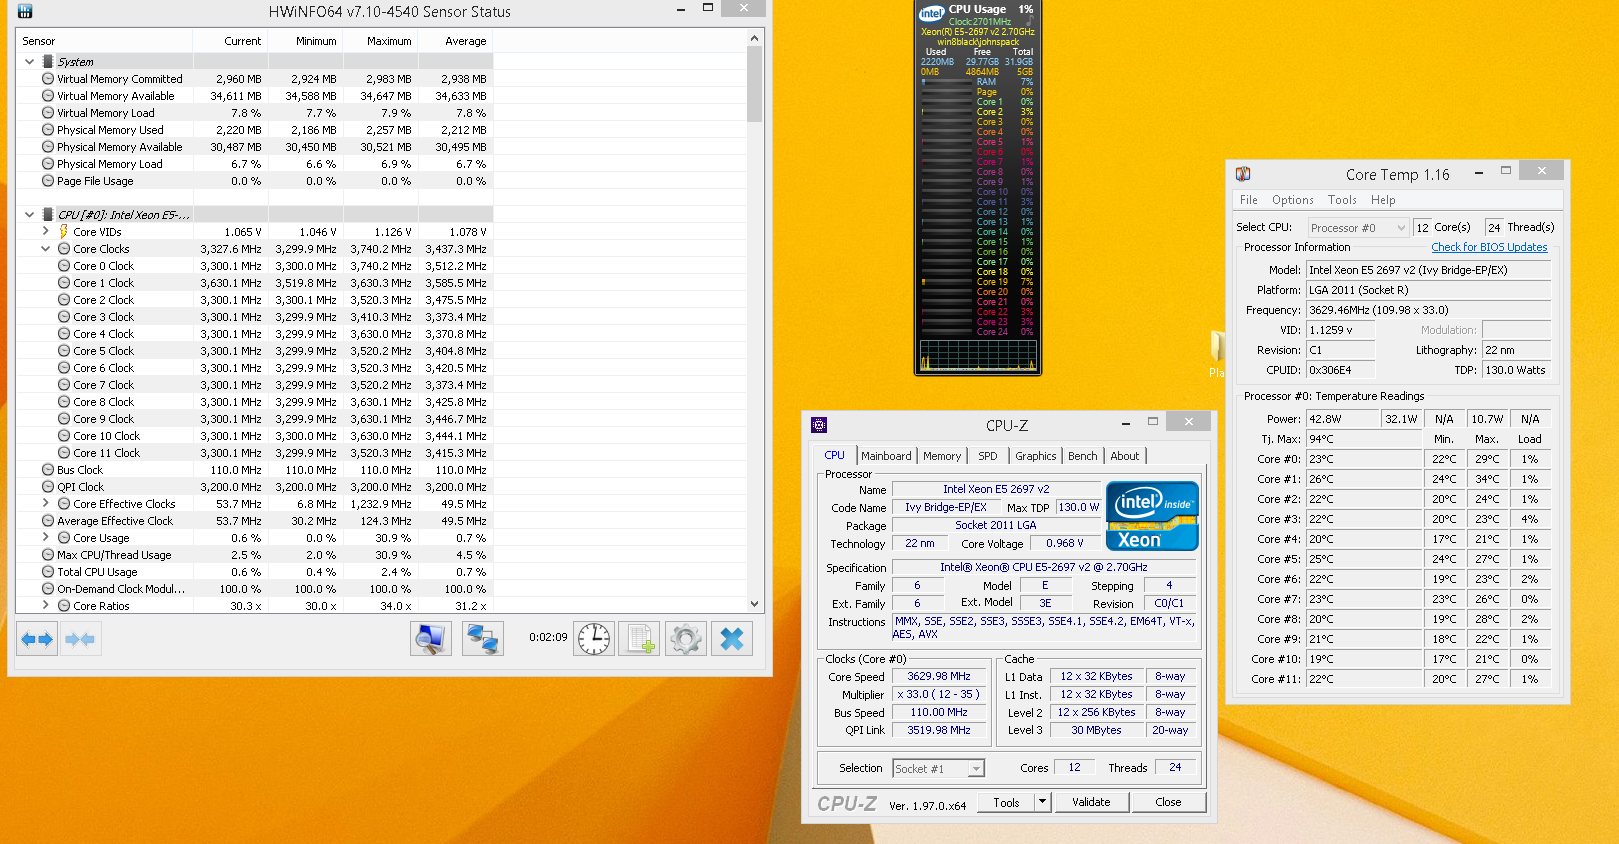
Task: Click the HWiNFO Average column header
Action: click(456, 41)
